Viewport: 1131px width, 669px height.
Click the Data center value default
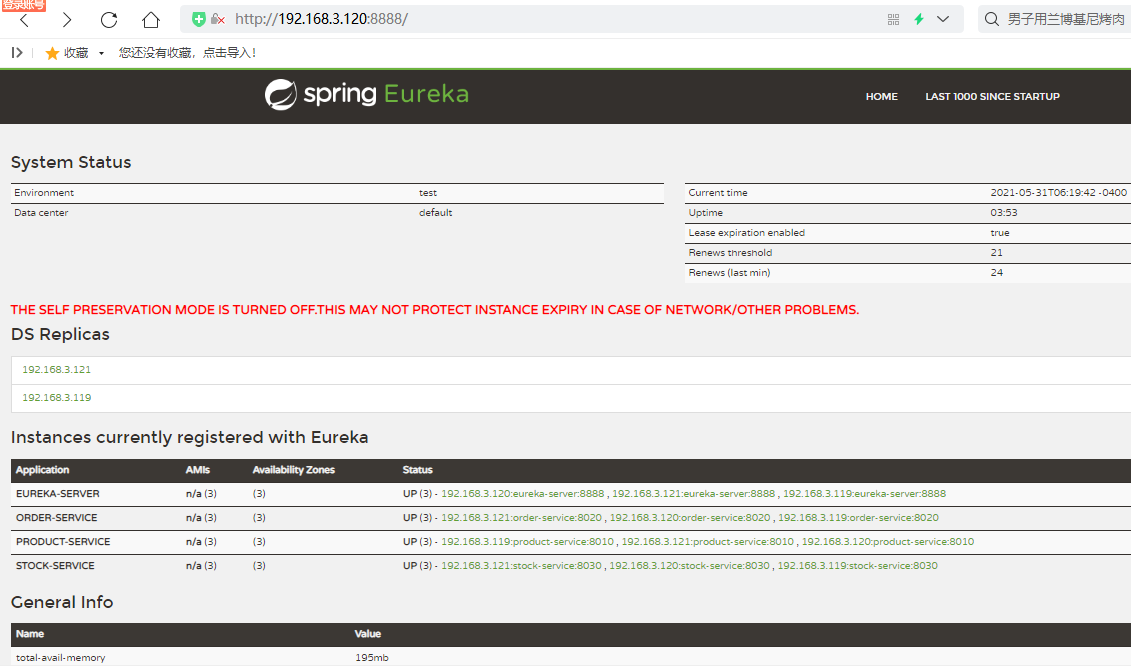[x=436, y=213]
